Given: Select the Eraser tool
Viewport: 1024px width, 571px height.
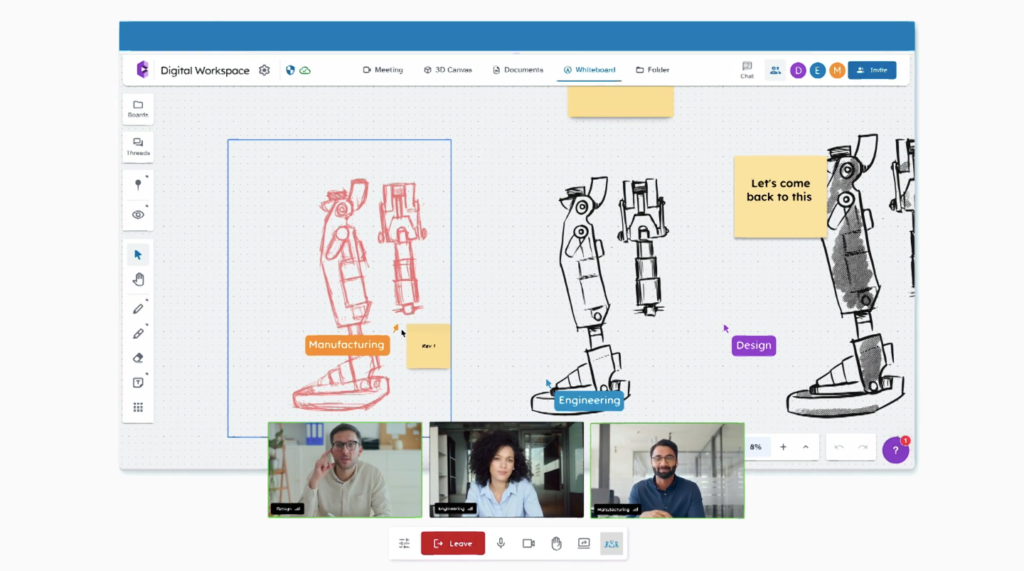Looking at the screenshot, I should 138,358.
